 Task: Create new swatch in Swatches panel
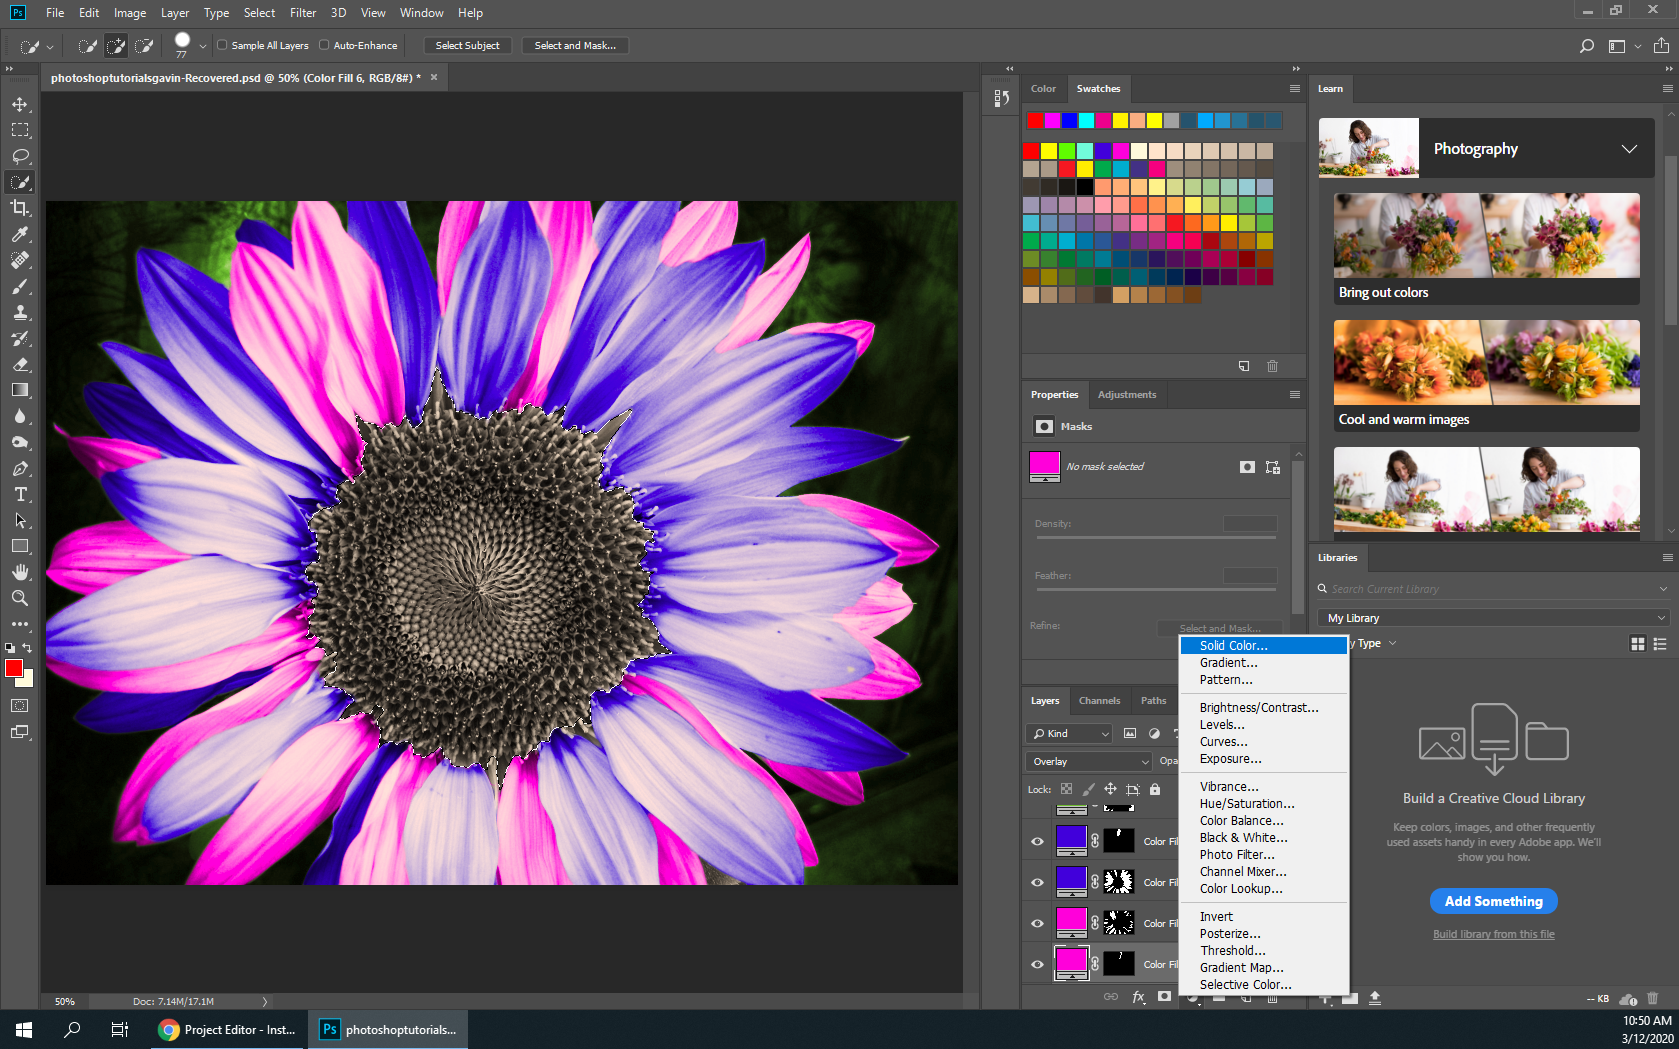(1244, 366)
